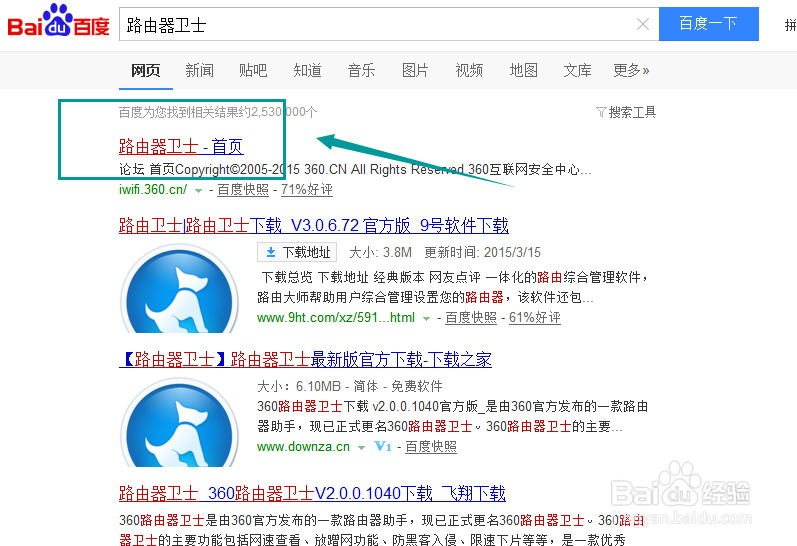The width and height of the screenshot is (797, 546).
Task: Click the 9ht.com result's dog thumbnail
Action: 179,289
